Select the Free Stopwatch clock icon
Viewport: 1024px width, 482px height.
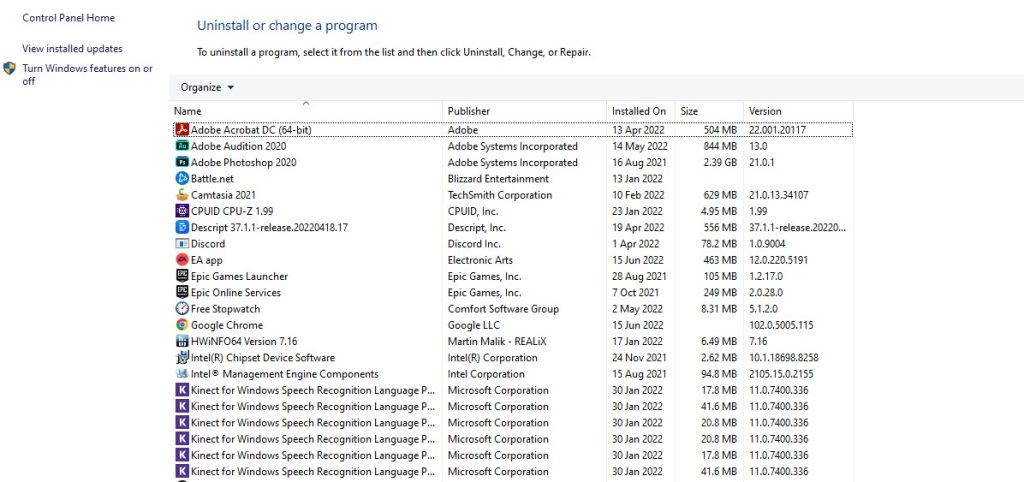182,309
